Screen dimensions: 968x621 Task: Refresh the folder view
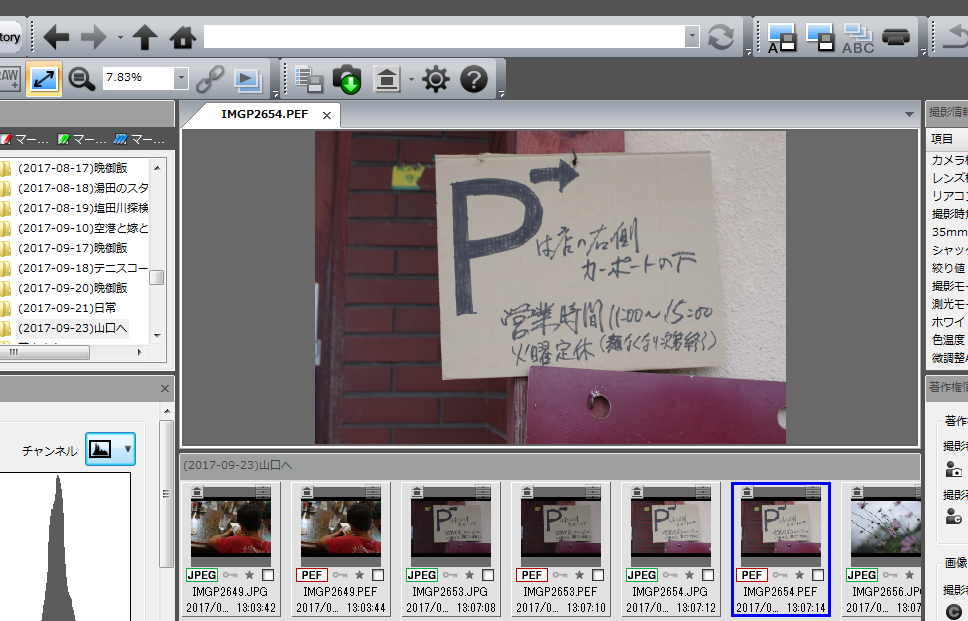pos(720,38)
